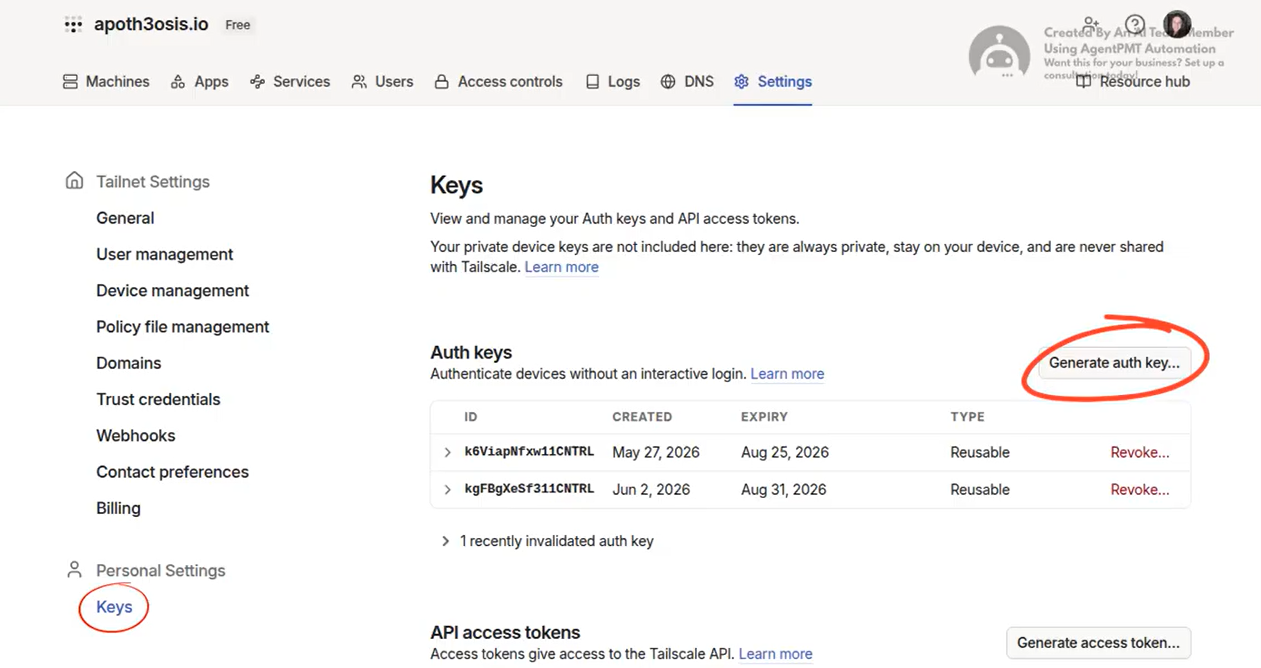Follow Learn more about private device keys
The image size is (1261, 668).
click(562, 267)
